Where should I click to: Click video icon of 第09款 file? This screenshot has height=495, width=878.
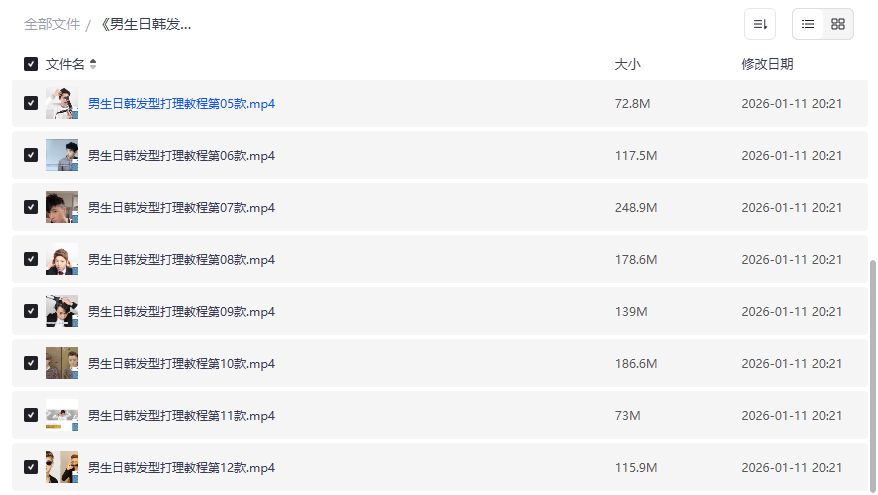coord(62,311)
